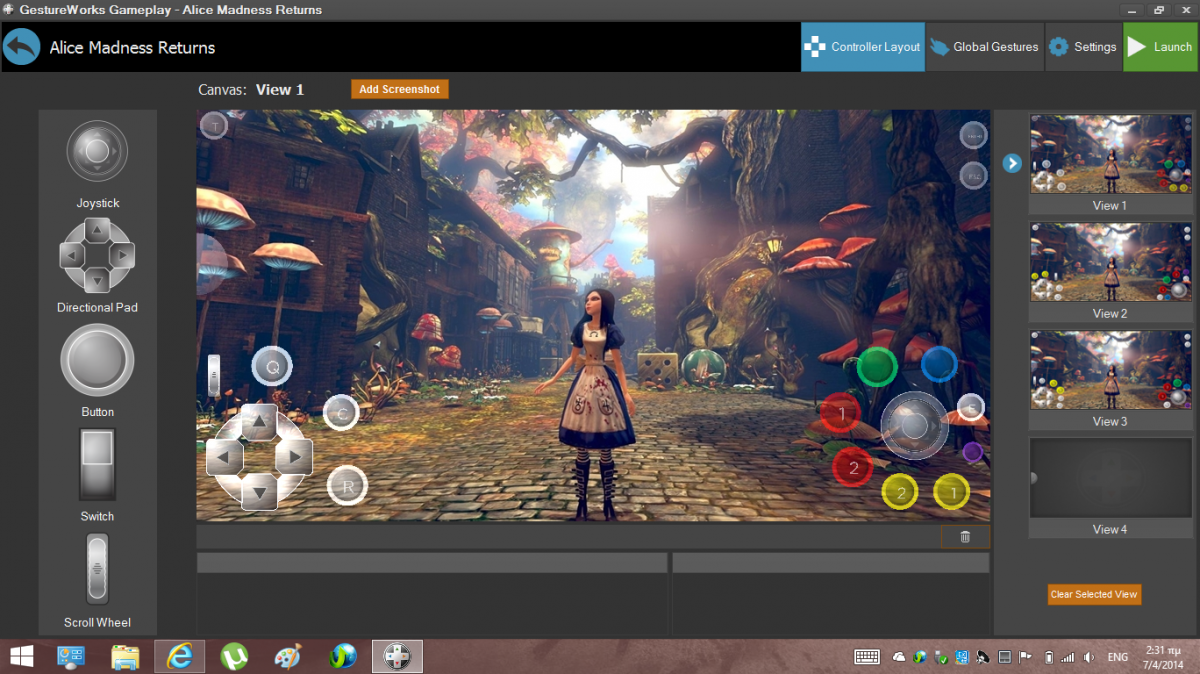Open Paint from the taskbar
This screenshot has height=674, width=1200.
pos(288,656)
